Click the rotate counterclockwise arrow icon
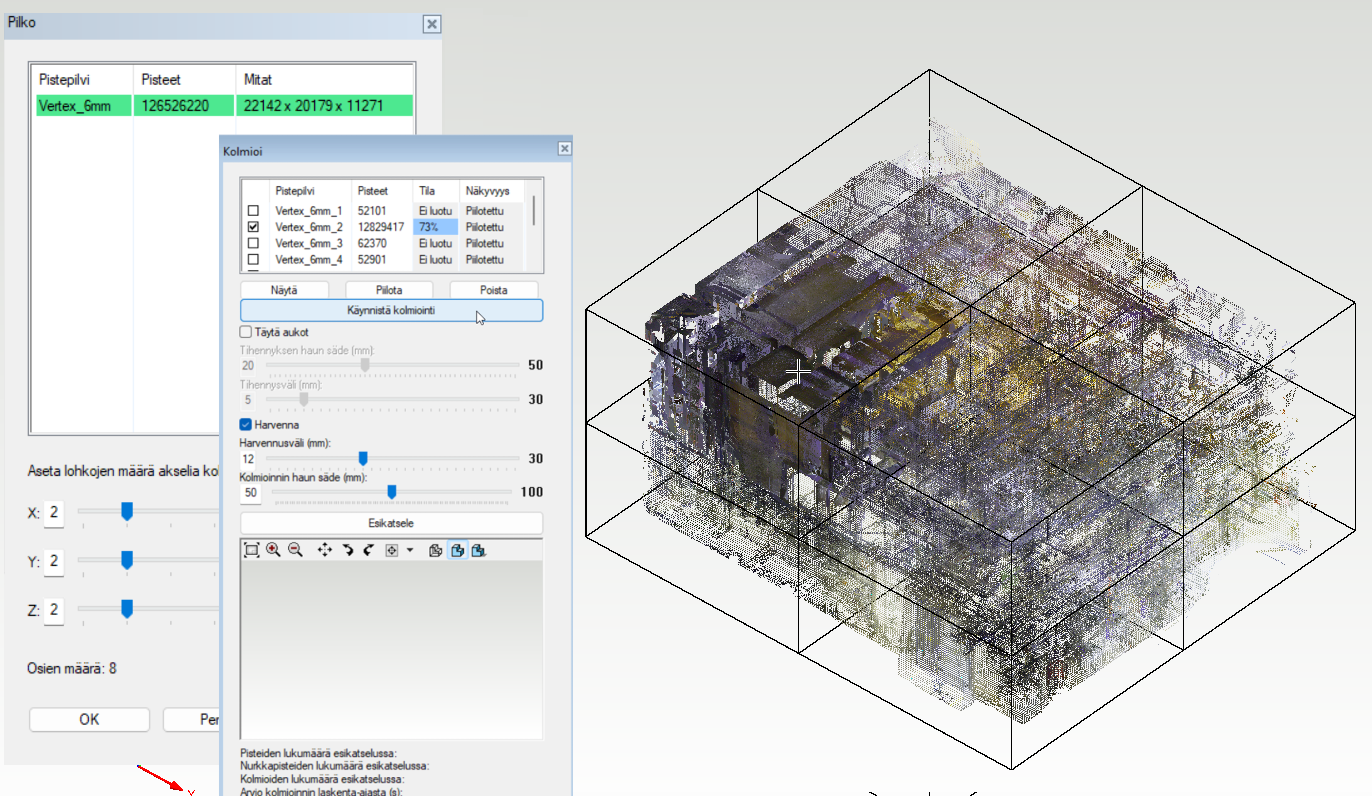Image resolution: width=1372 pixels, height=796 pixels. tap(368, 550)
